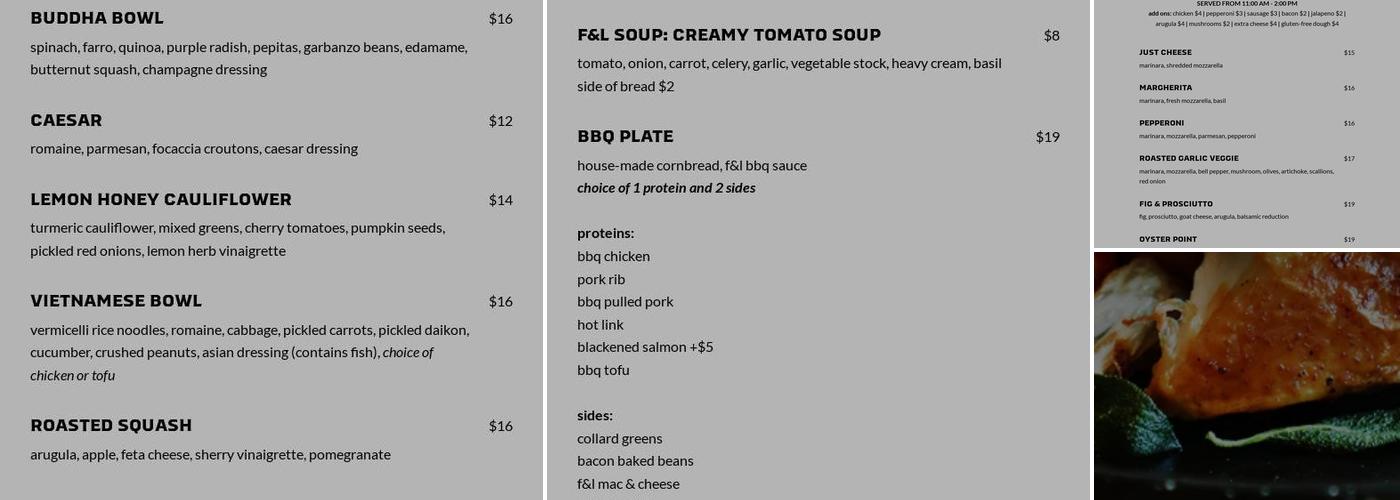Click the Buddha Bowl heading

pos(97,18)
